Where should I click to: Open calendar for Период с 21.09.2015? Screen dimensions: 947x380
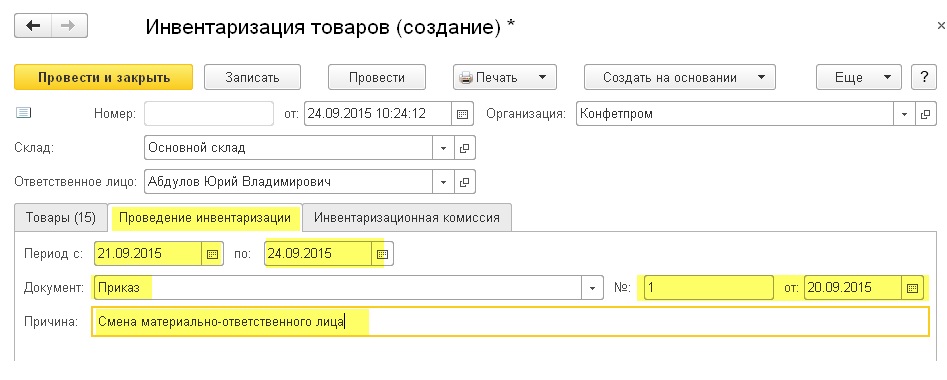(x=213, y=254)
